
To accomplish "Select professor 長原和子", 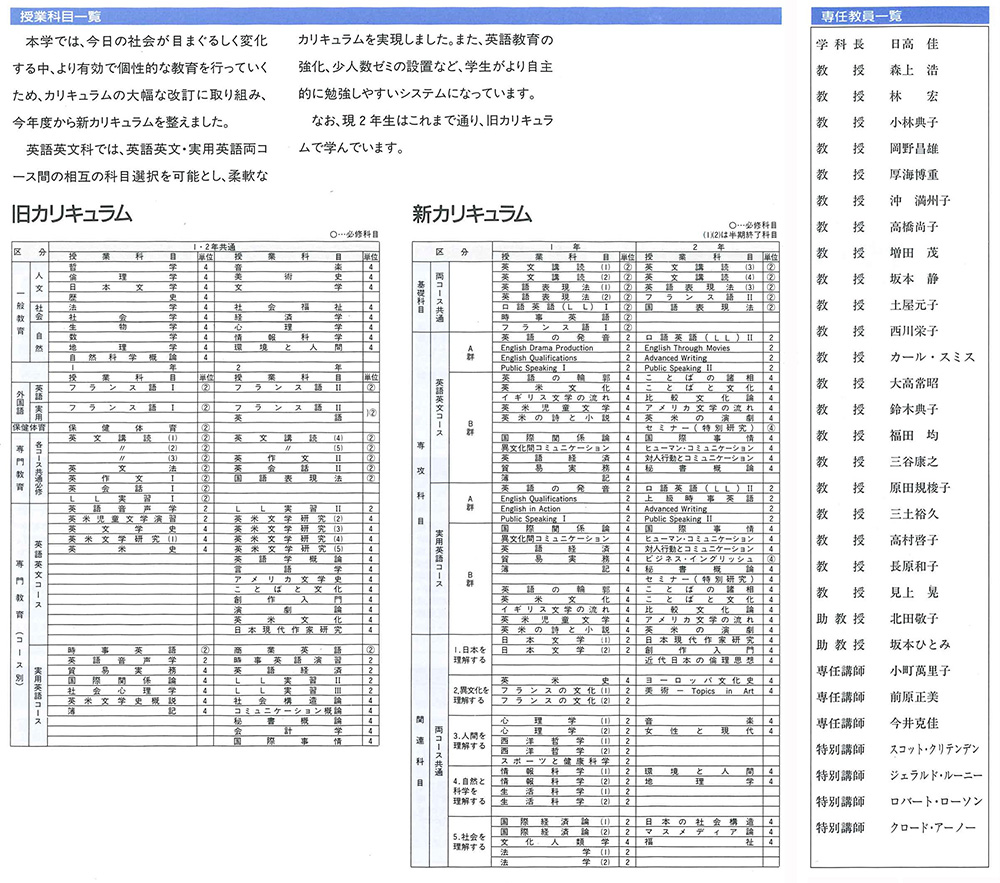I will pyautogui.click(x=914, y=567).
